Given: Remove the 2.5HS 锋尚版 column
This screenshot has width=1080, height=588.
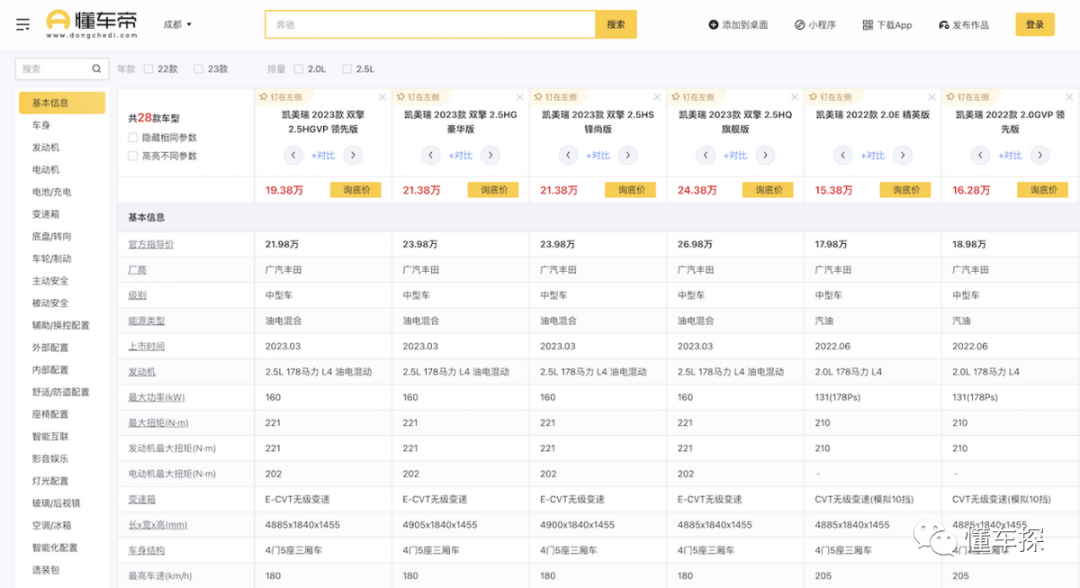Looking at the screenshot, I should [657, 97].
